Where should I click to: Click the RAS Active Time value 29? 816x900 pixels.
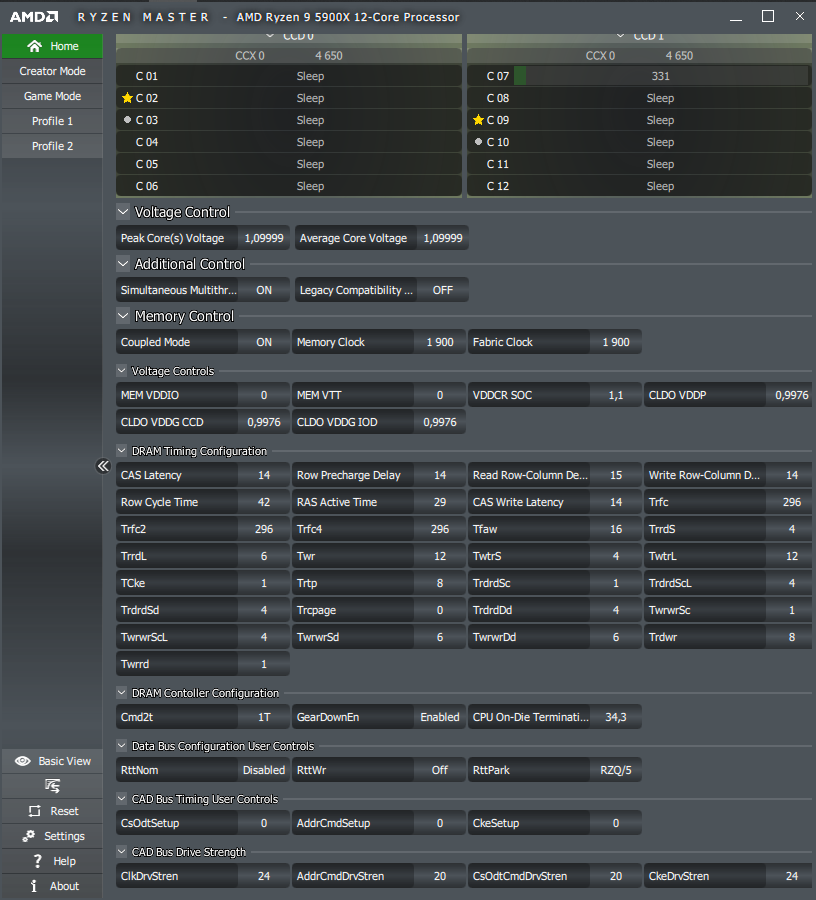(x=440, y=502)
